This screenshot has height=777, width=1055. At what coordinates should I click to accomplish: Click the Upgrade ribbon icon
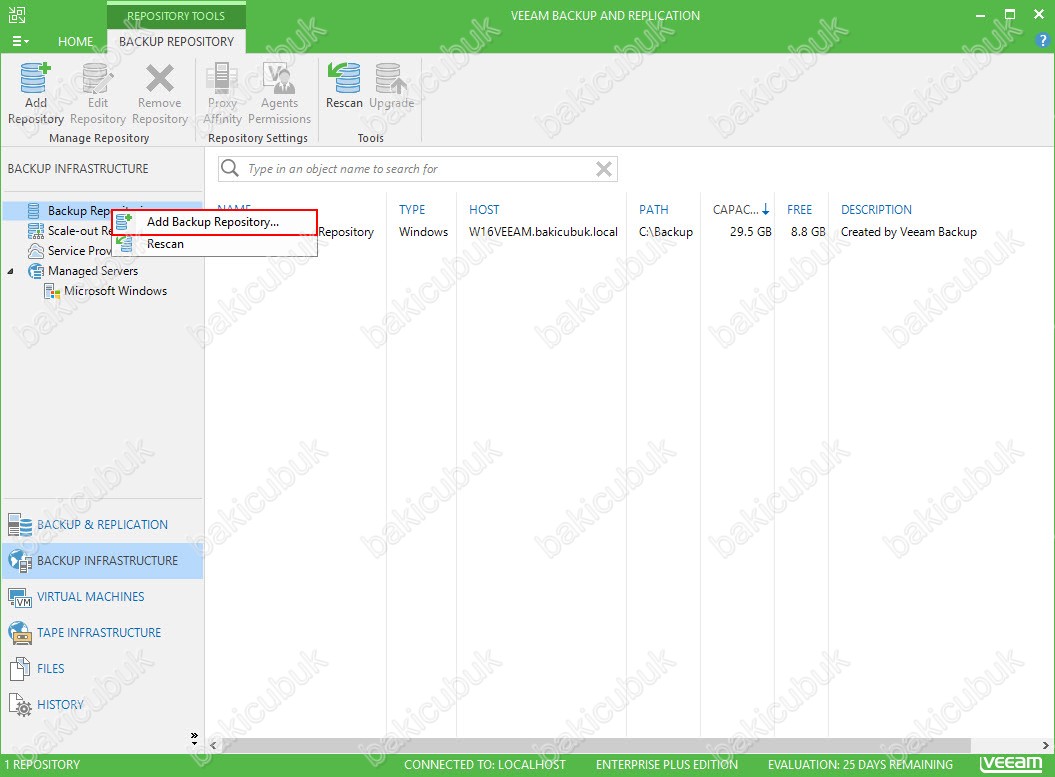tap(391, 79)
